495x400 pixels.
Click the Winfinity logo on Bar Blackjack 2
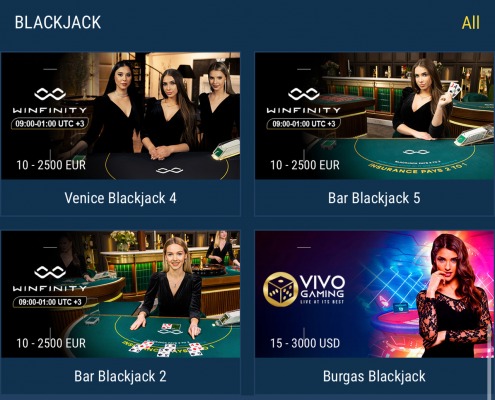tap(50, 279)
